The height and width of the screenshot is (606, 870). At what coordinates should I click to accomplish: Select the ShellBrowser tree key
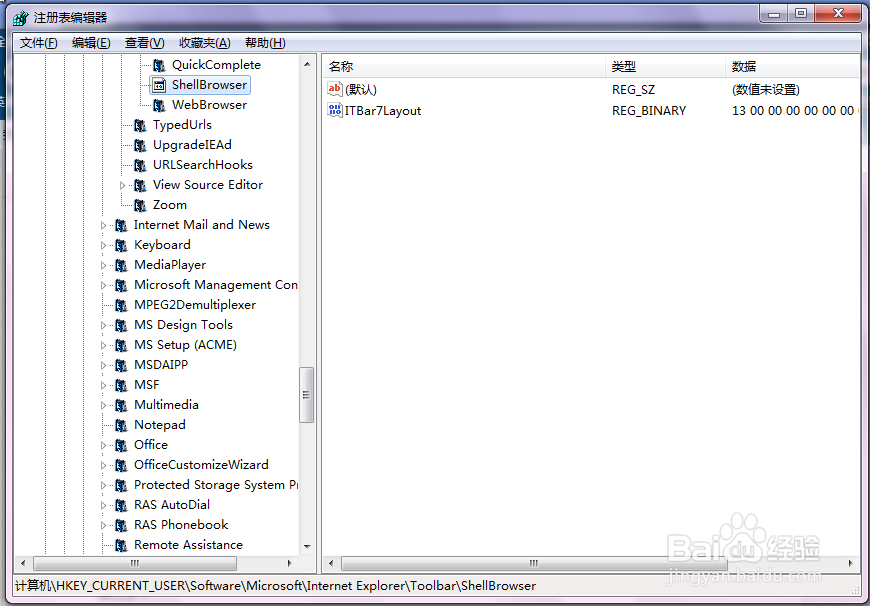pos(209,85)
